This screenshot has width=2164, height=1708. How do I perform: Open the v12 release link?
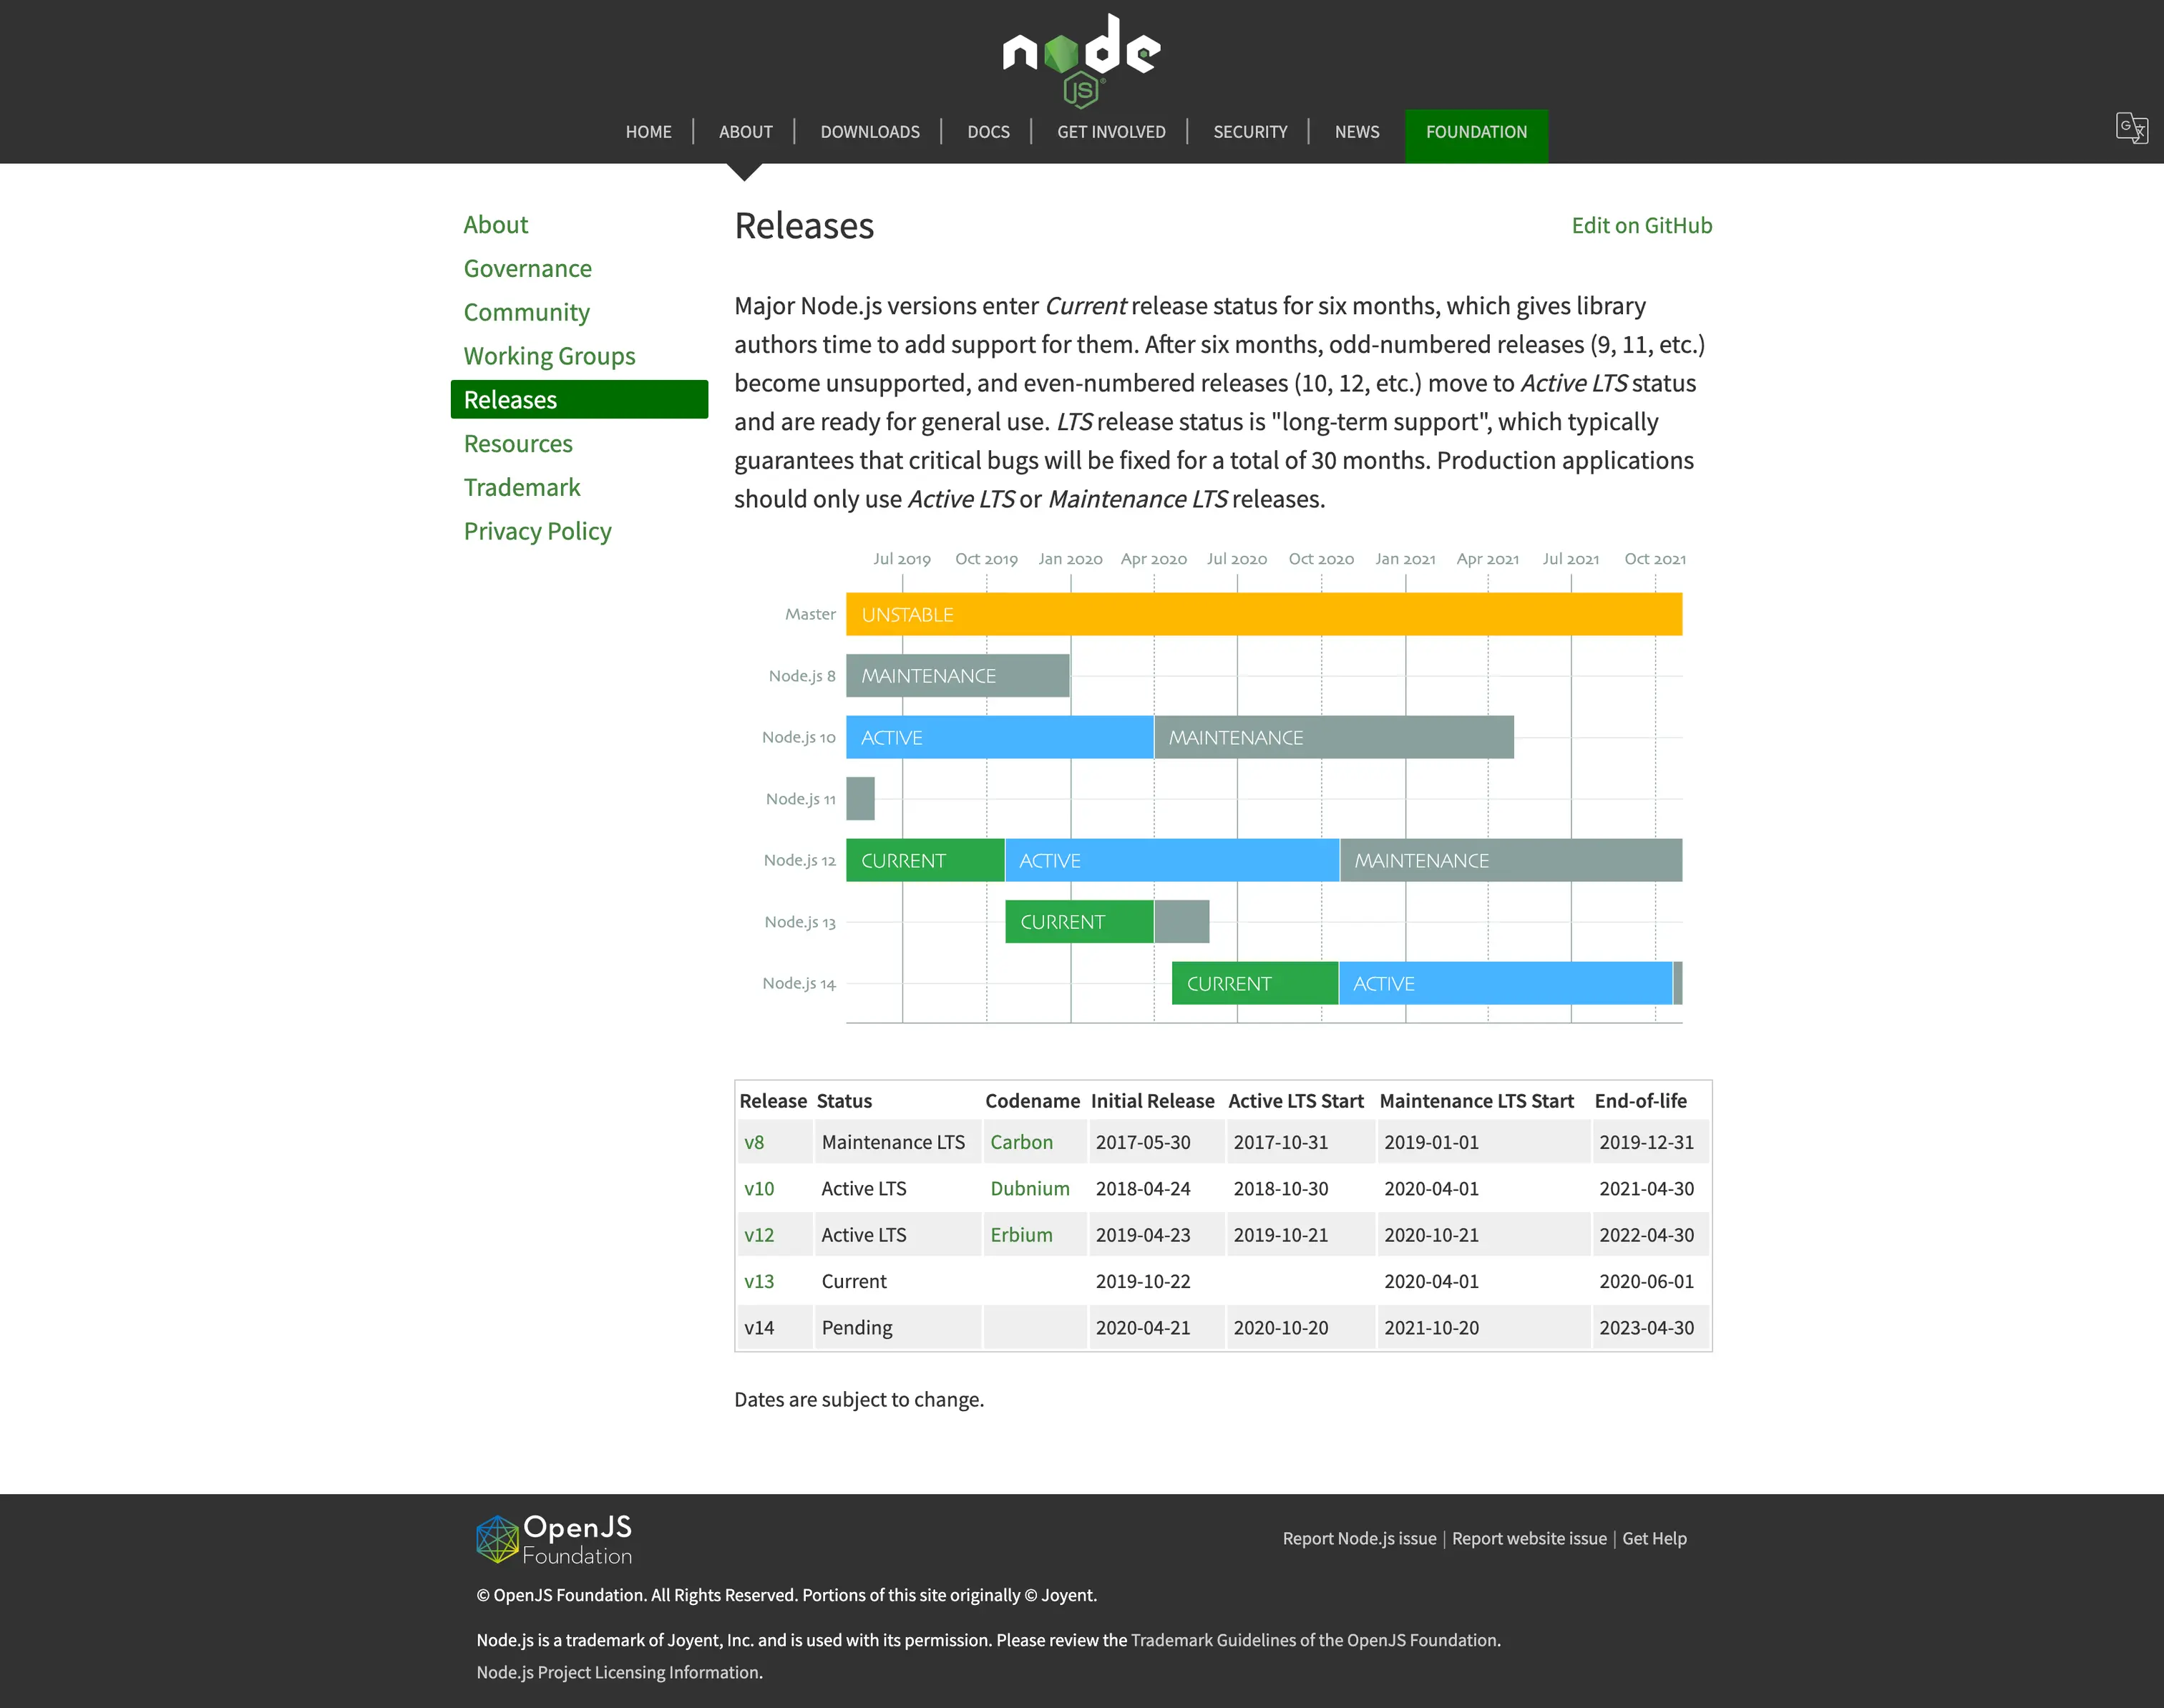click(758, 1235)
